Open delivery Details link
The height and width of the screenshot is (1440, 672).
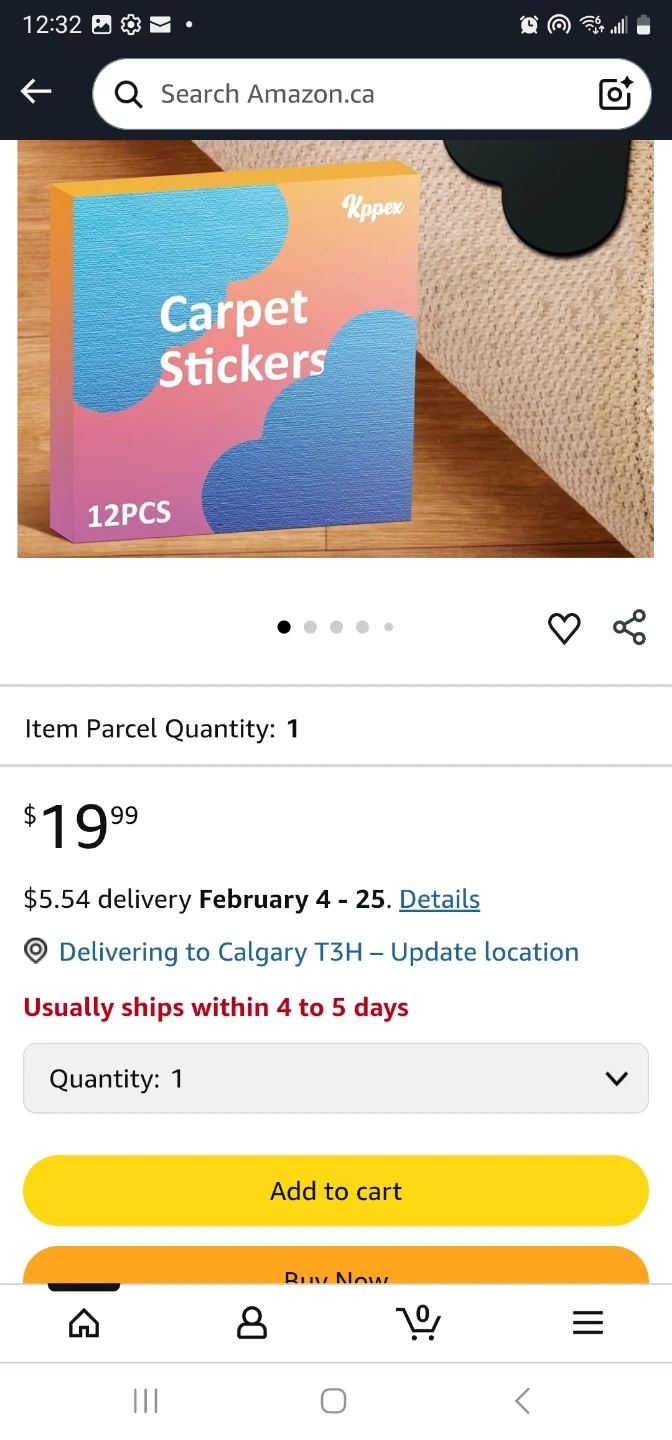439,899
